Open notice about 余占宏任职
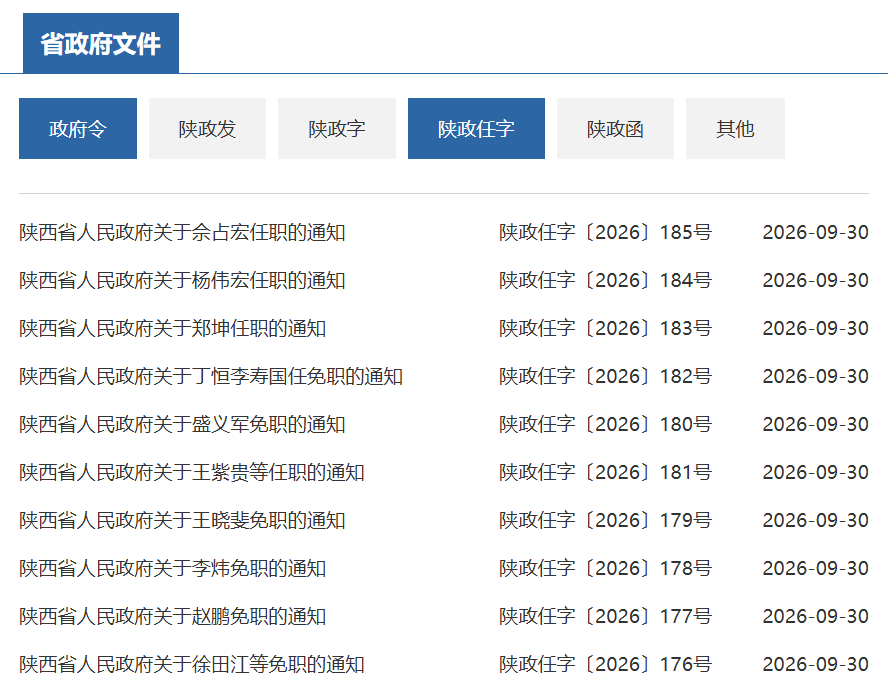 182,232
